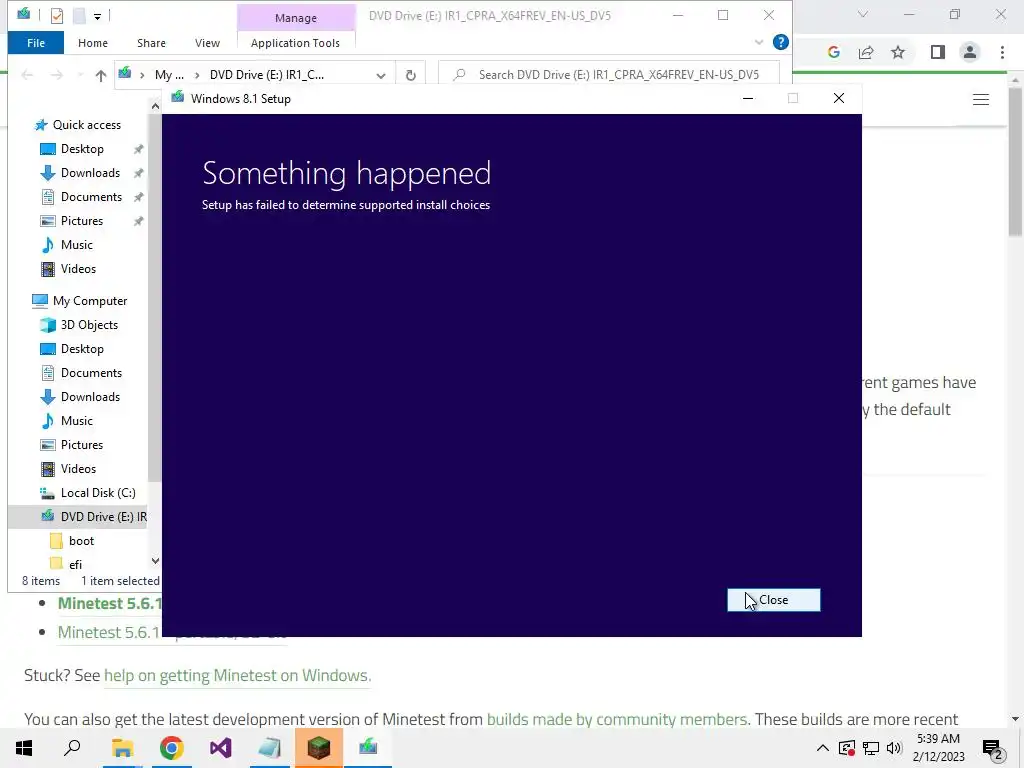Go up one folder level in Explorer
This screenshot has height=768, width=1024.
tap(101, 75)
